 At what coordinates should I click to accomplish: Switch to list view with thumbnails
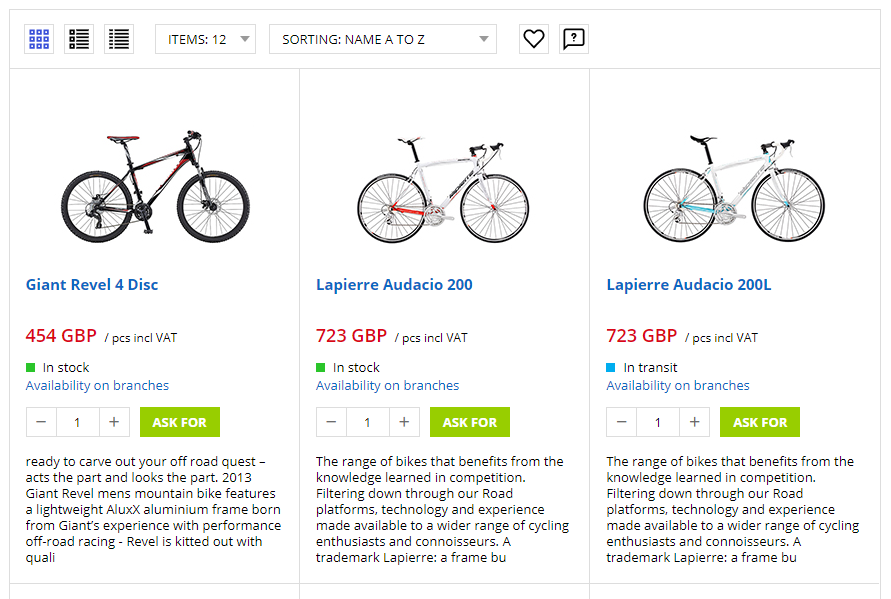click(x=79, y=39)
